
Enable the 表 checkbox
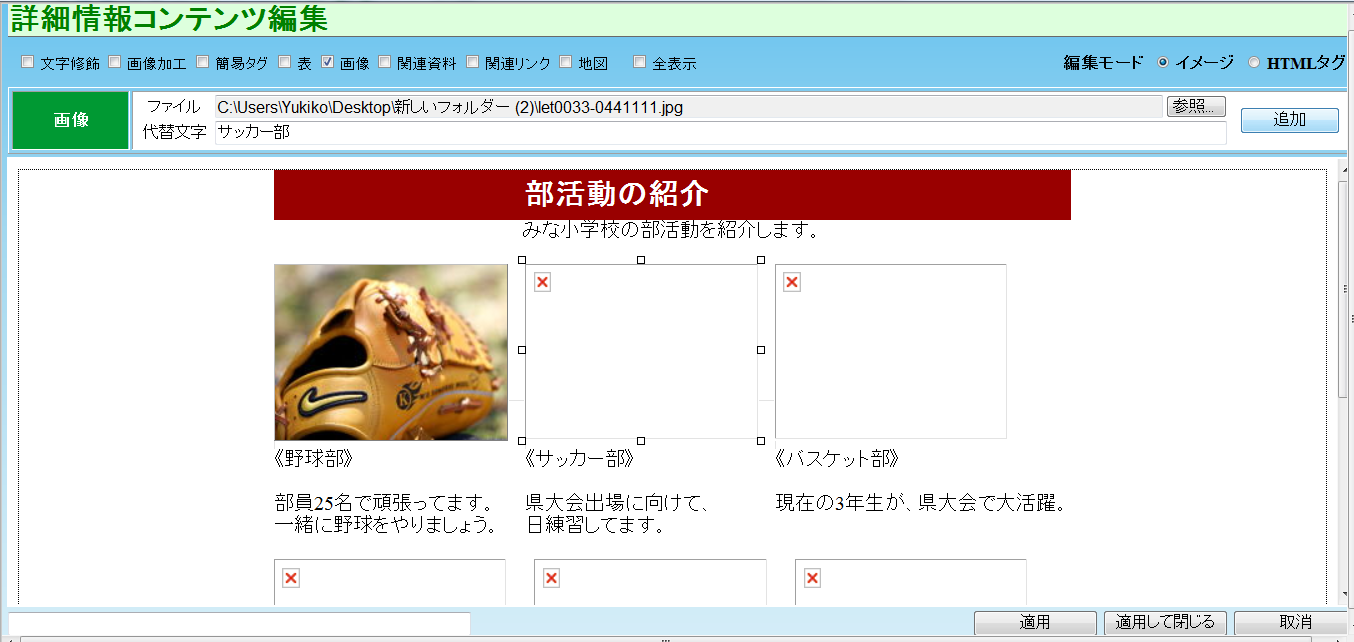284,62
